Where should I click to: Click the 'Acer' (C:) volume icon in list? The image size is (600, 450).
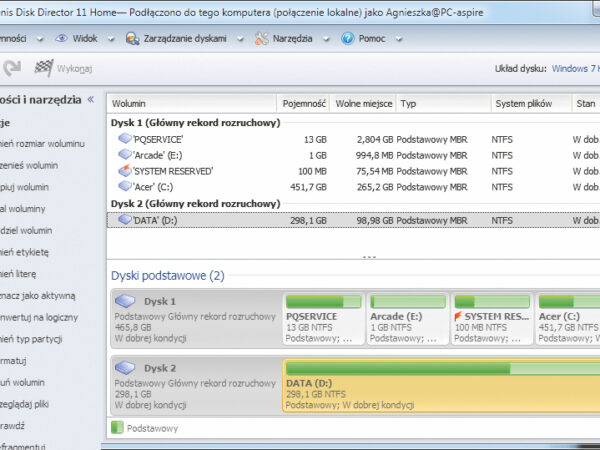point(124,185)
